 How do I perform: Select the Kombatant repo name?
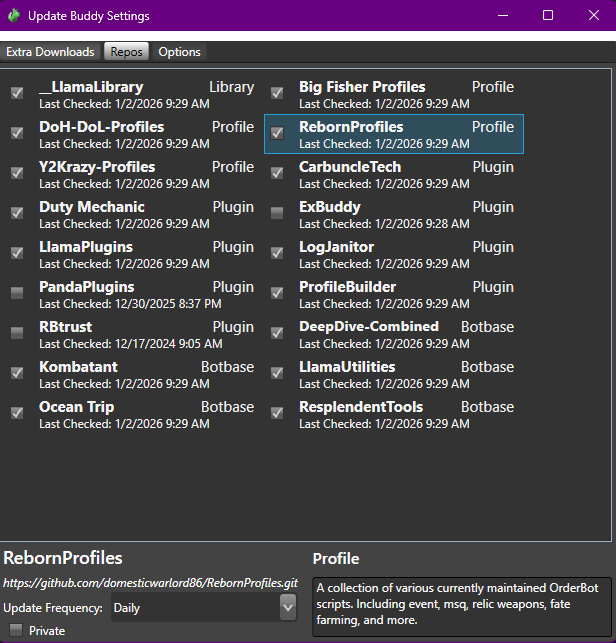click(78, 367)
